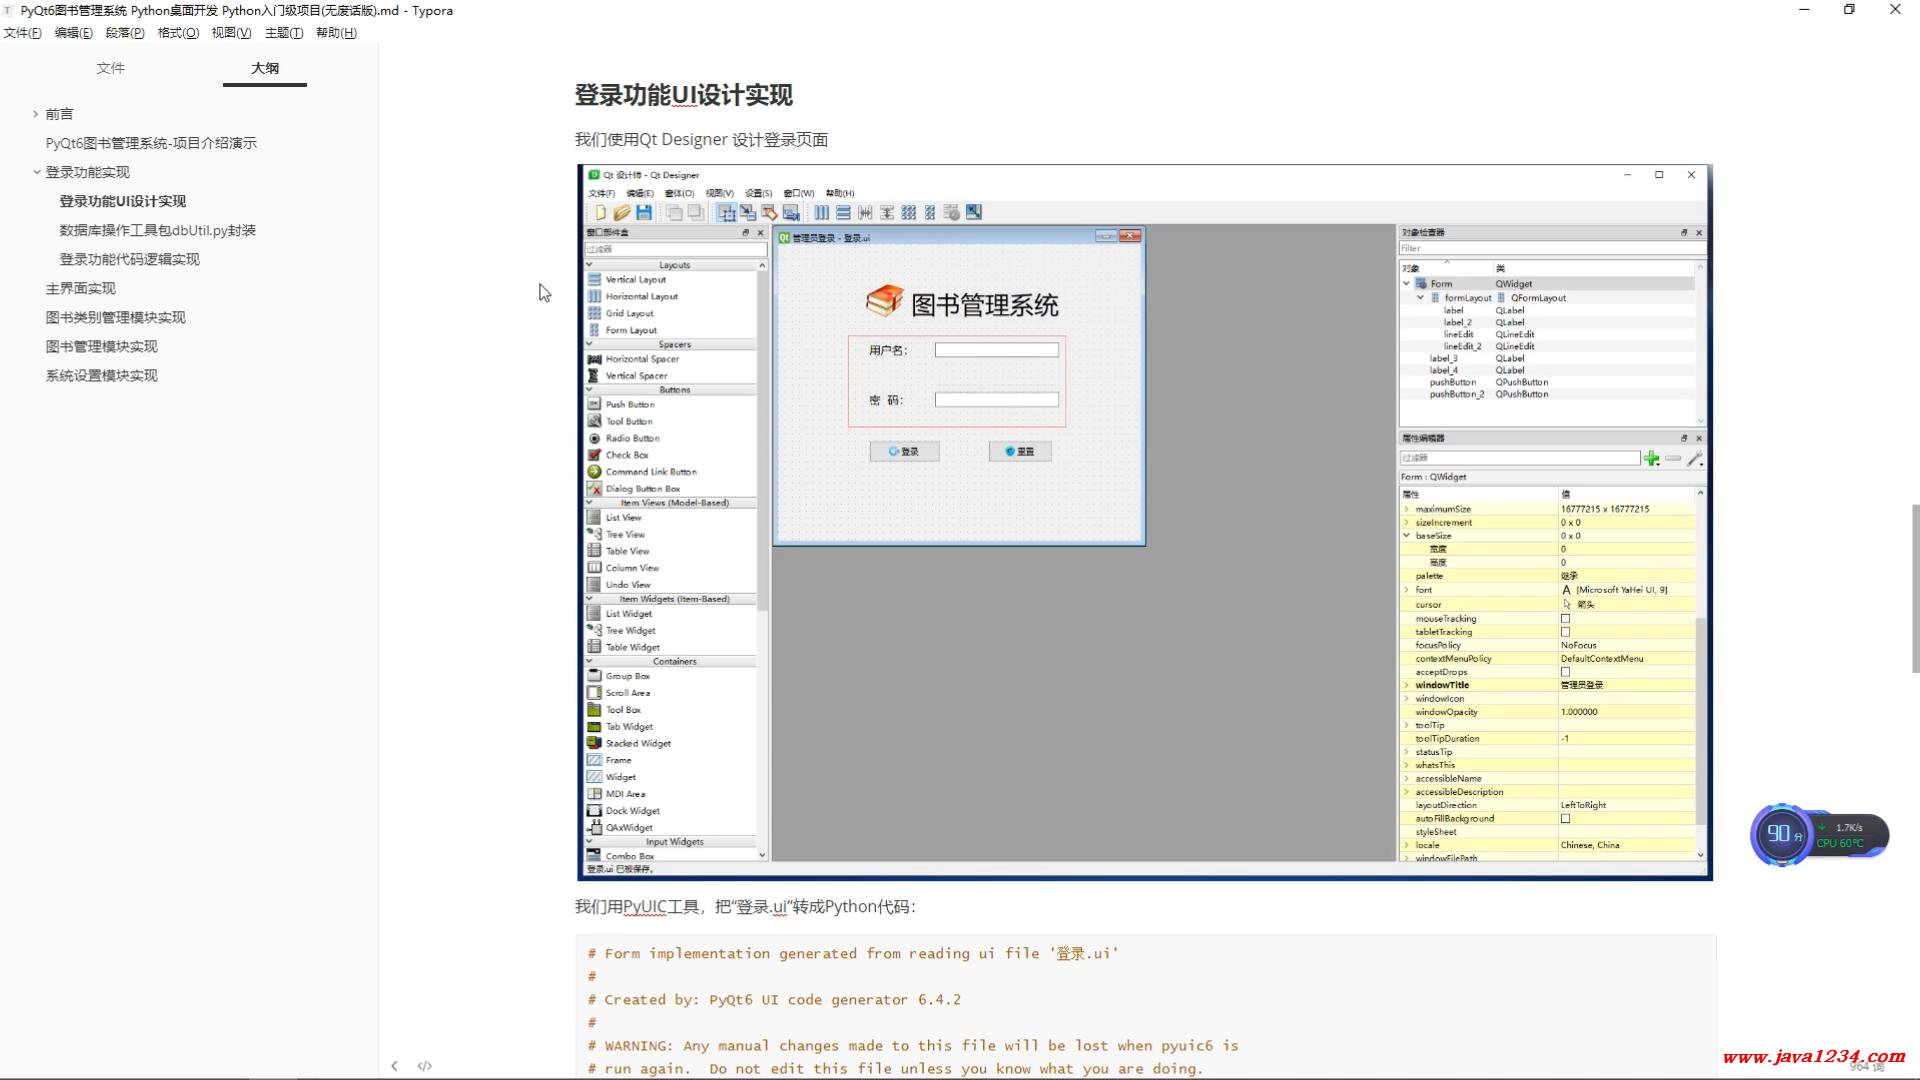Click wrench configure icon in property editor
The image size is (1920, 1080).
1695,458
